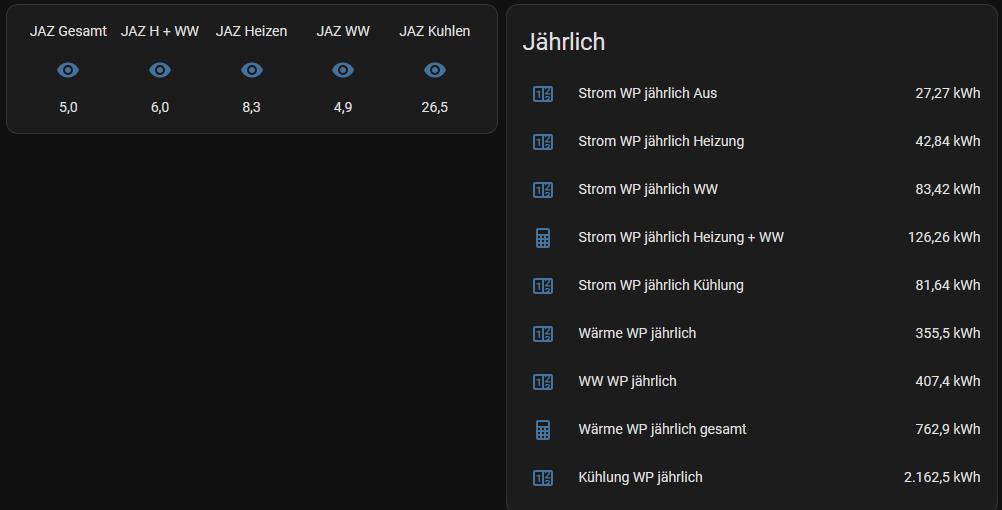The height and width of the screenshot is (510, 1002).
Task: Click the eye icon under JAZ Kuhlen
Action: pos(435,70)
